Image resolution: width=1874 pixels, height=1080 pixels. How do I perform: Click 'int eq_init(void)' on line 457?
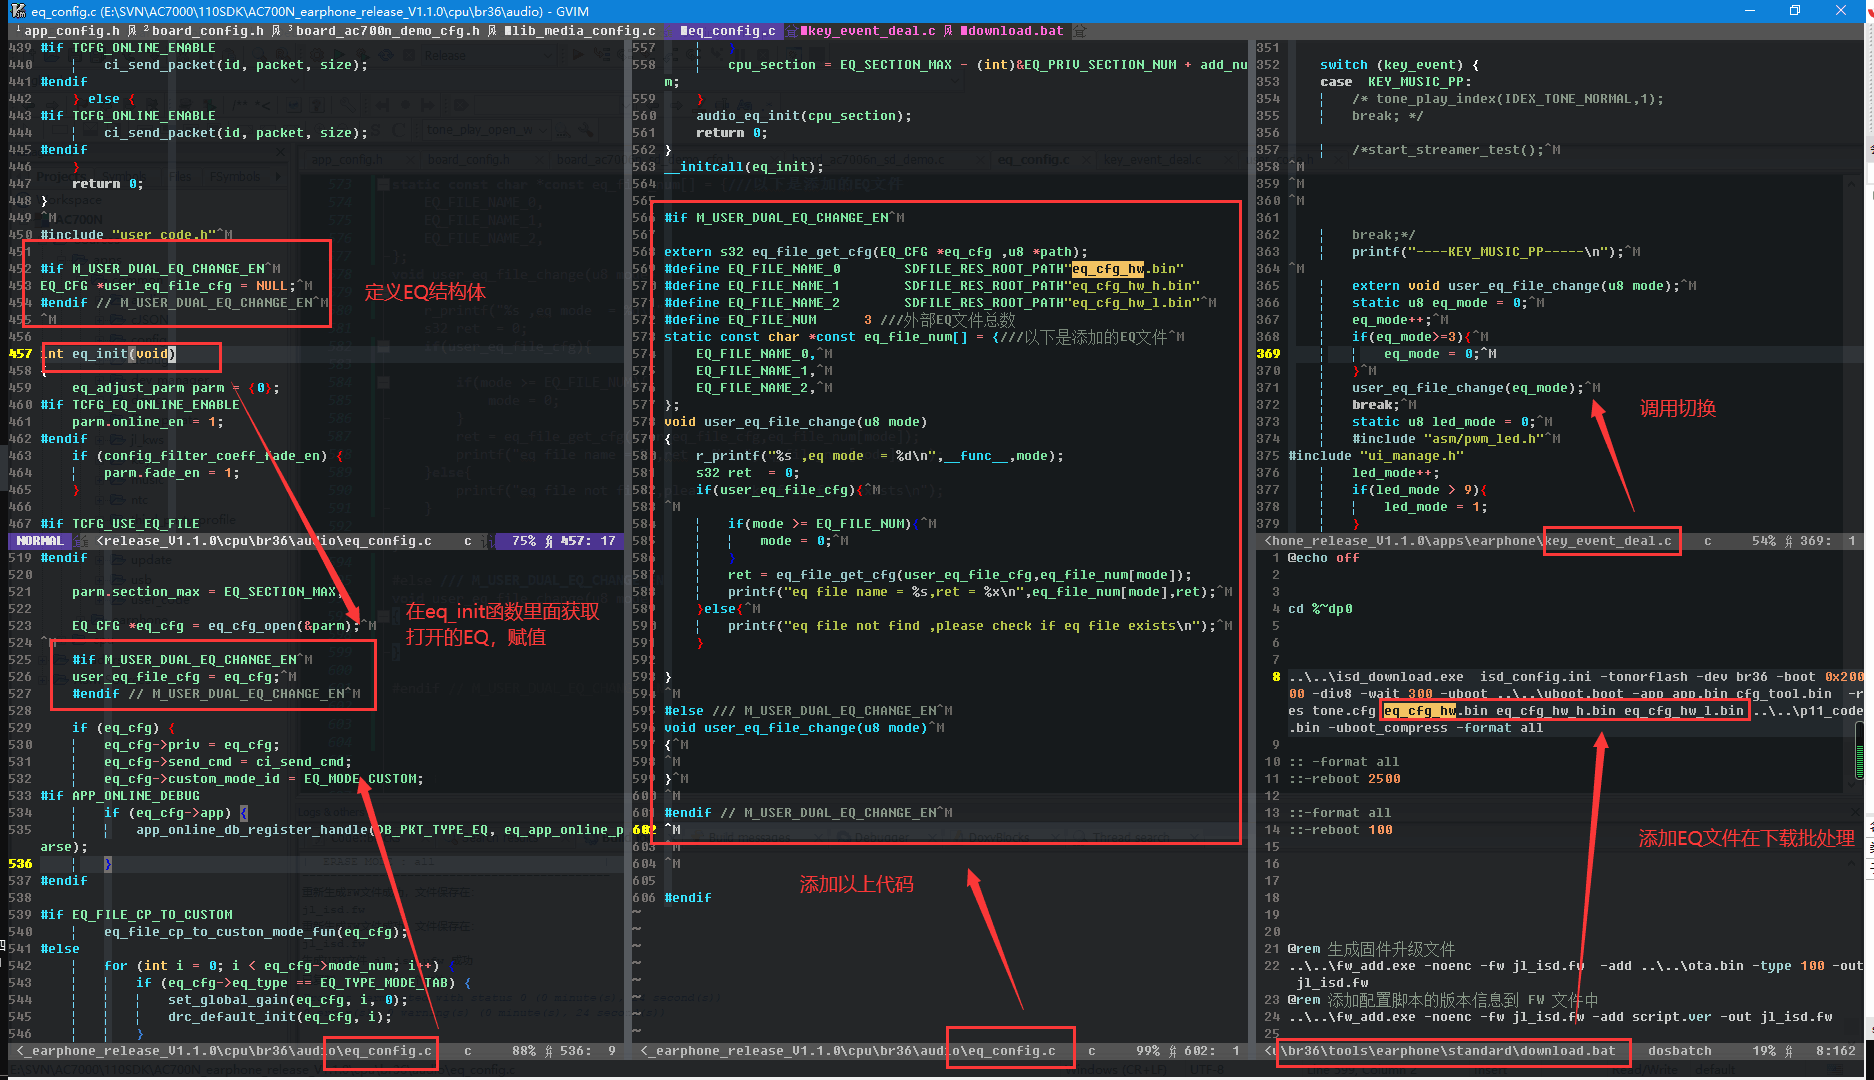(x=108, y=354)
